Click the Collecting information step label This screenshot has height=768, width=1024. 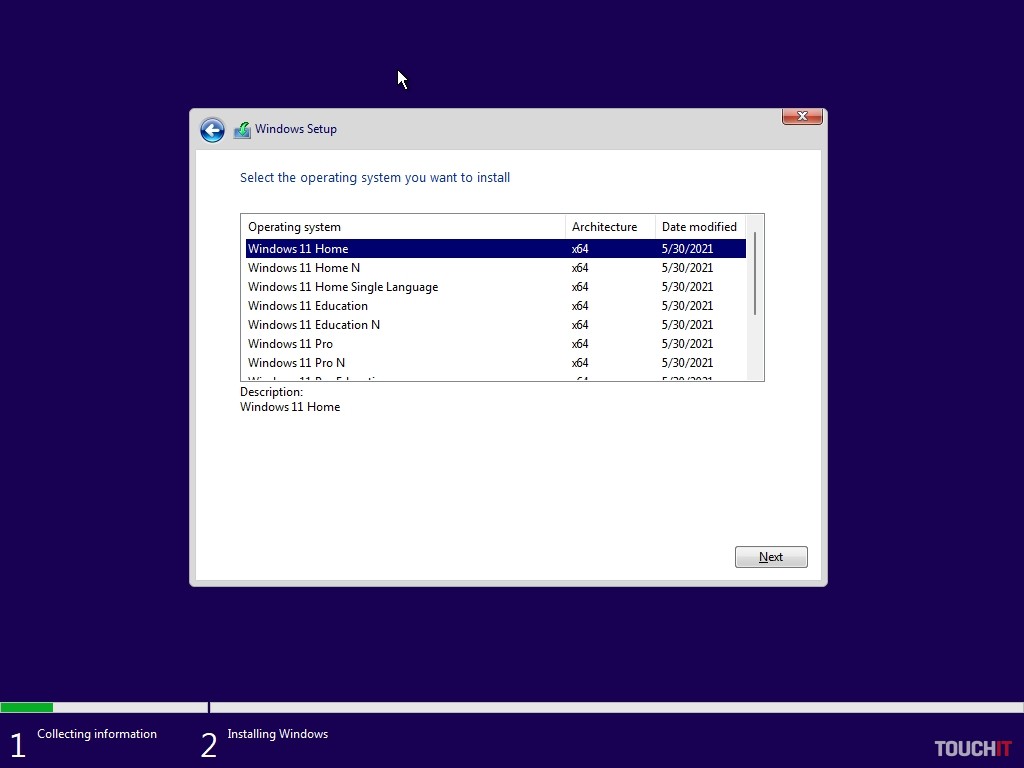(x=97, y=734)
